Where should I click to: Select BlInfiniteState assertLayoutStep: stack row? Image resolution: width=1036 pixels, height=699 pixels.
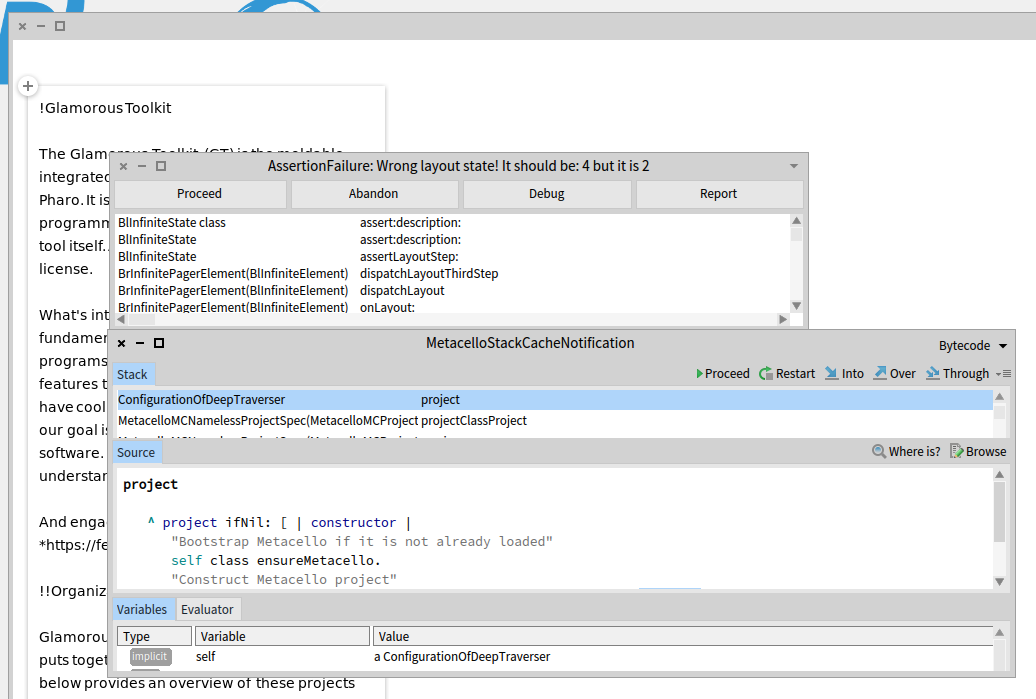(x=453, y=256)
